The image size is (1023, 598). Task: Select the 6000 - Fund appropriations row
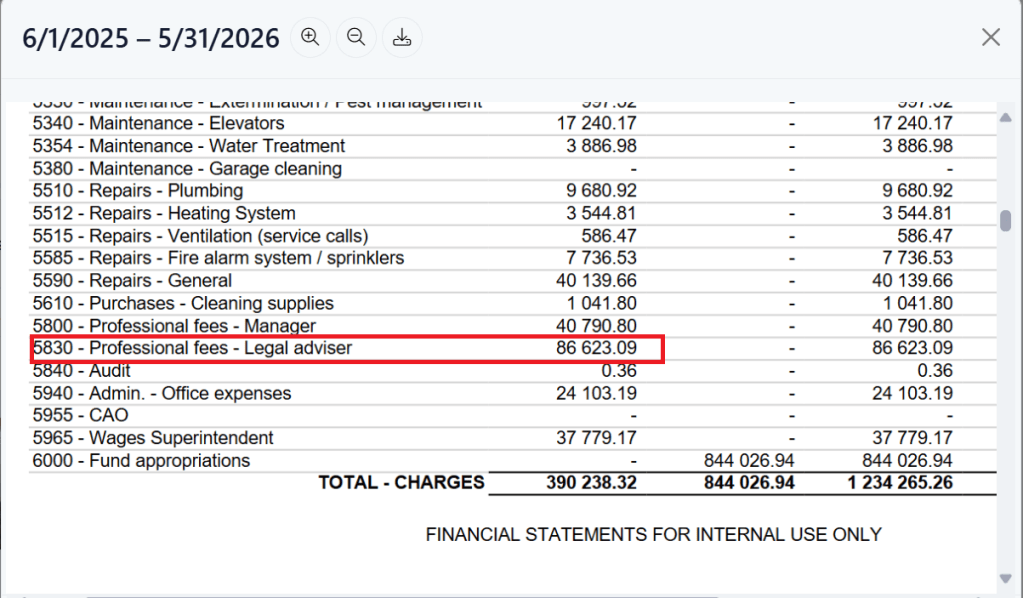coord(141,461)
